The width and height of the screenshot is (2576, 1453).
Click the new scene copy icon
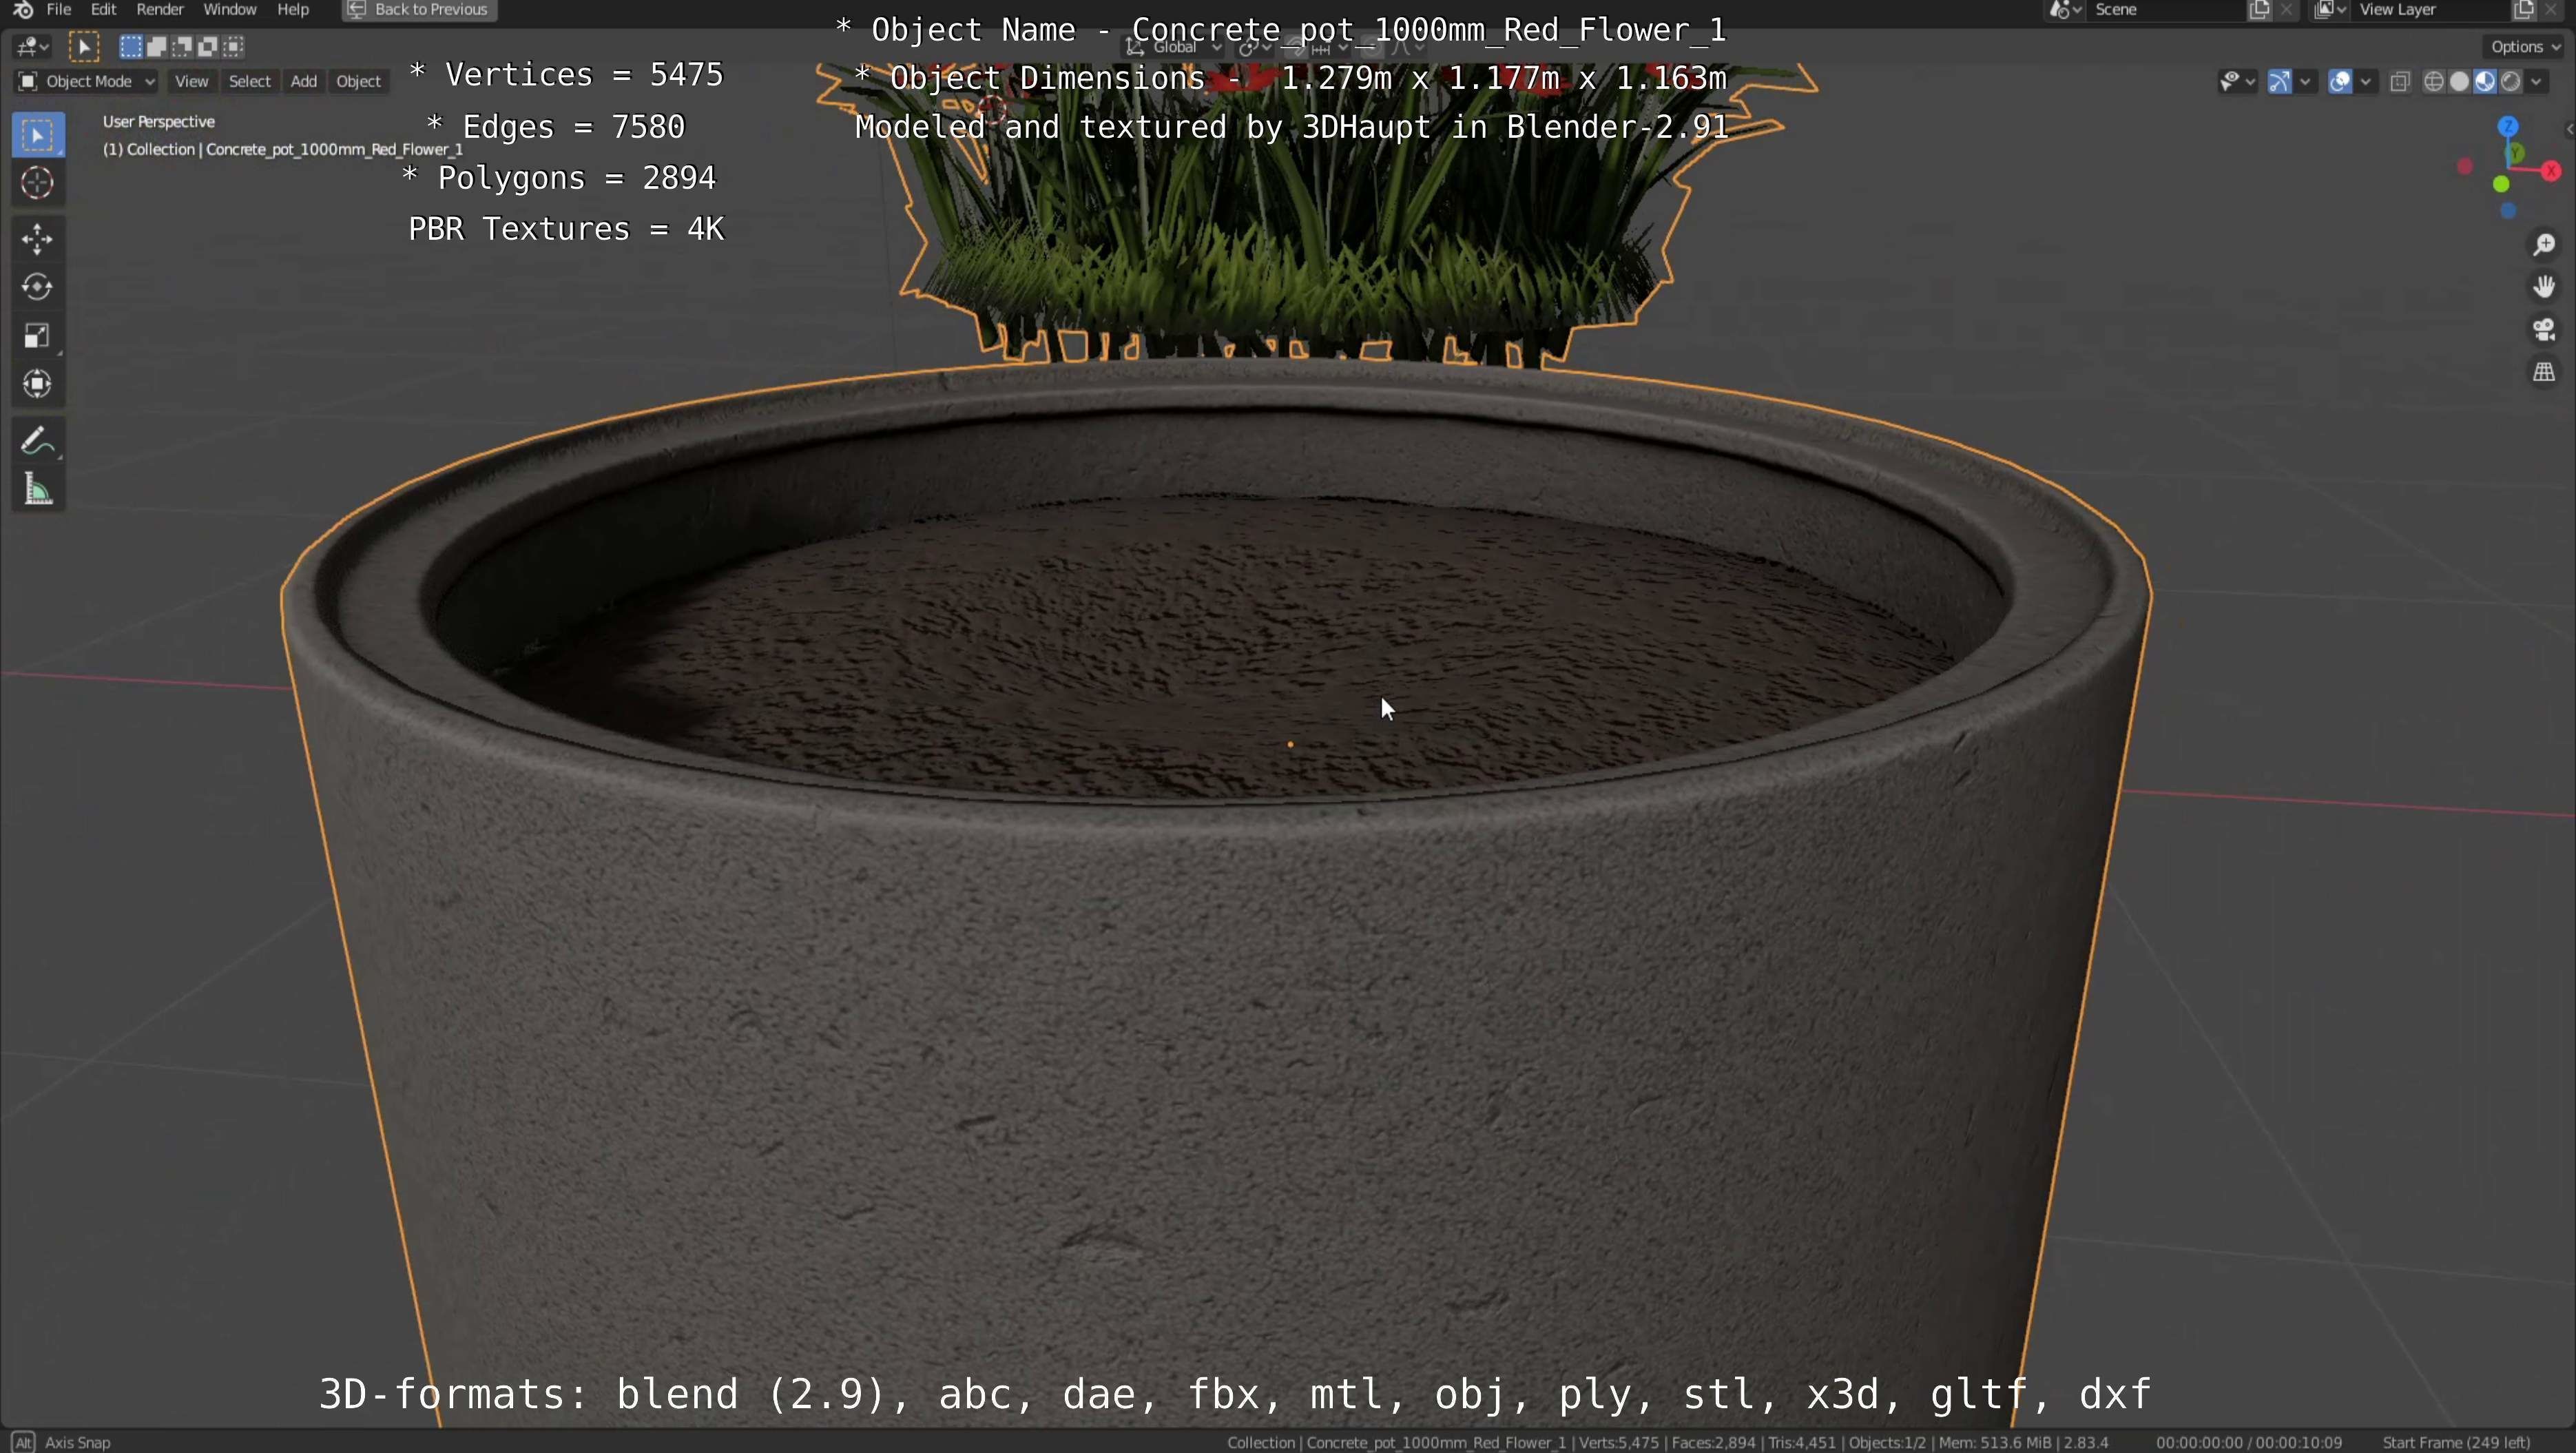(2260, 10)
